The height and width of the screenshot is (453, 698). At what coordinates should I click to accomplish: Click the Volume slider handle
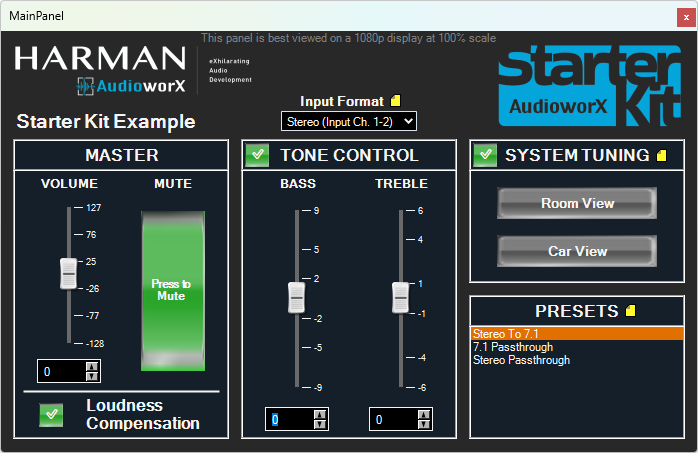point(69,274)
